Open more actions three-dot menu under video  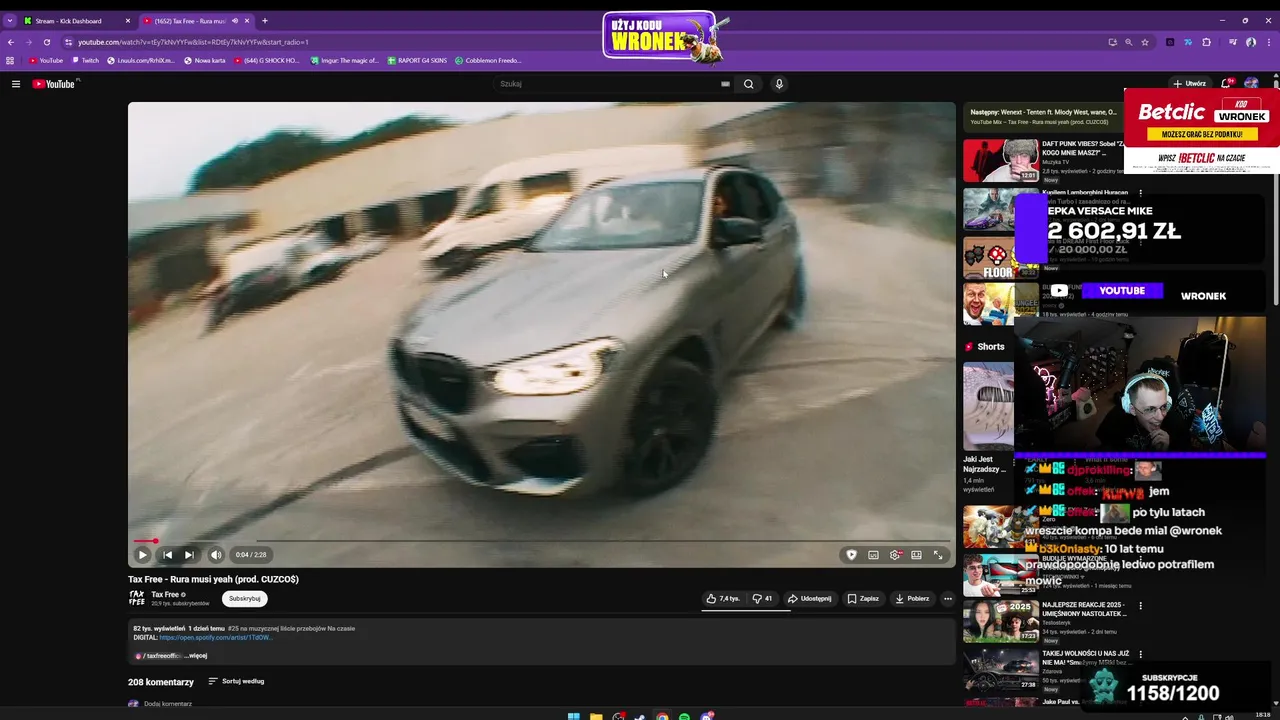pyautogui.click(x=948, y=599)
